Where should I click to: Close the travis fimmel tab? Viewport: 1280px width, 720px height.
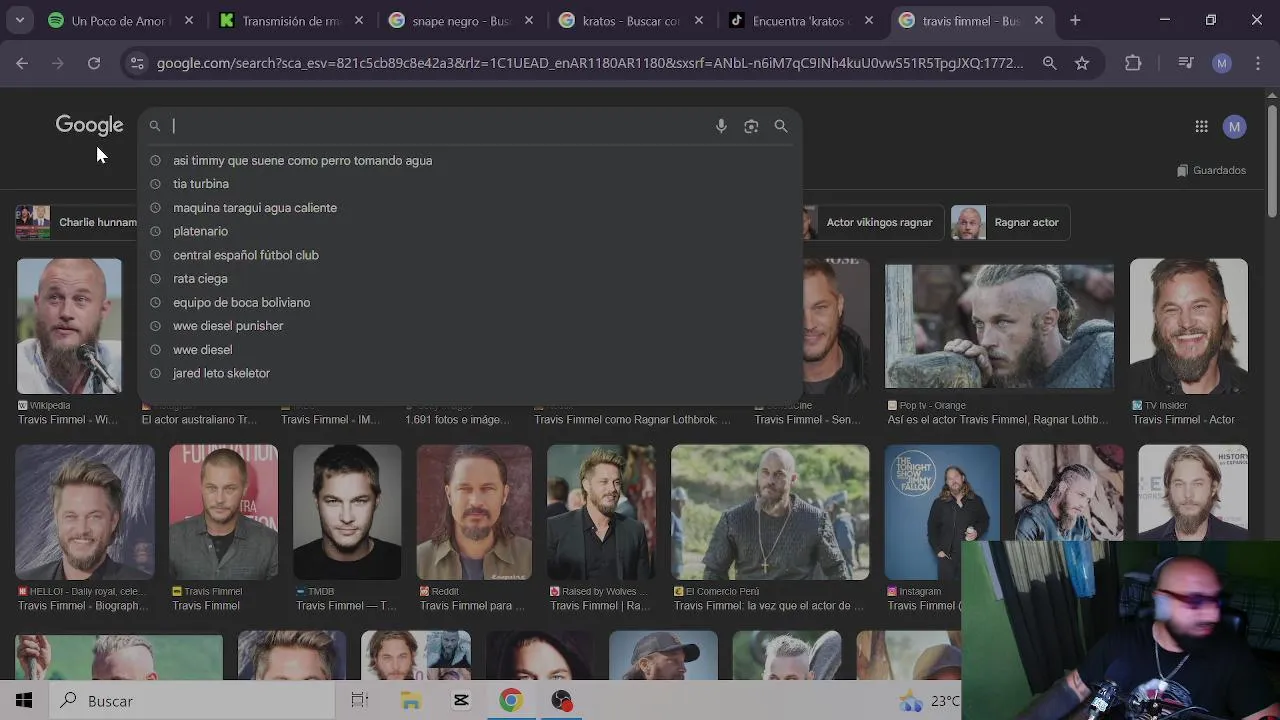(1039, 20)
